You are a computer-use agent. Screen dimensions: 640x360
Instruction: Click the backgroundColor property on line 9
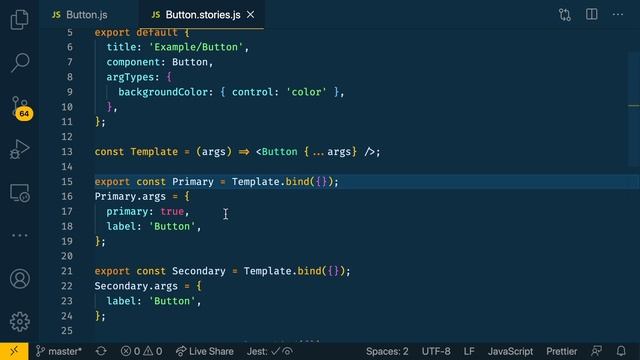[x=163, y=92]
